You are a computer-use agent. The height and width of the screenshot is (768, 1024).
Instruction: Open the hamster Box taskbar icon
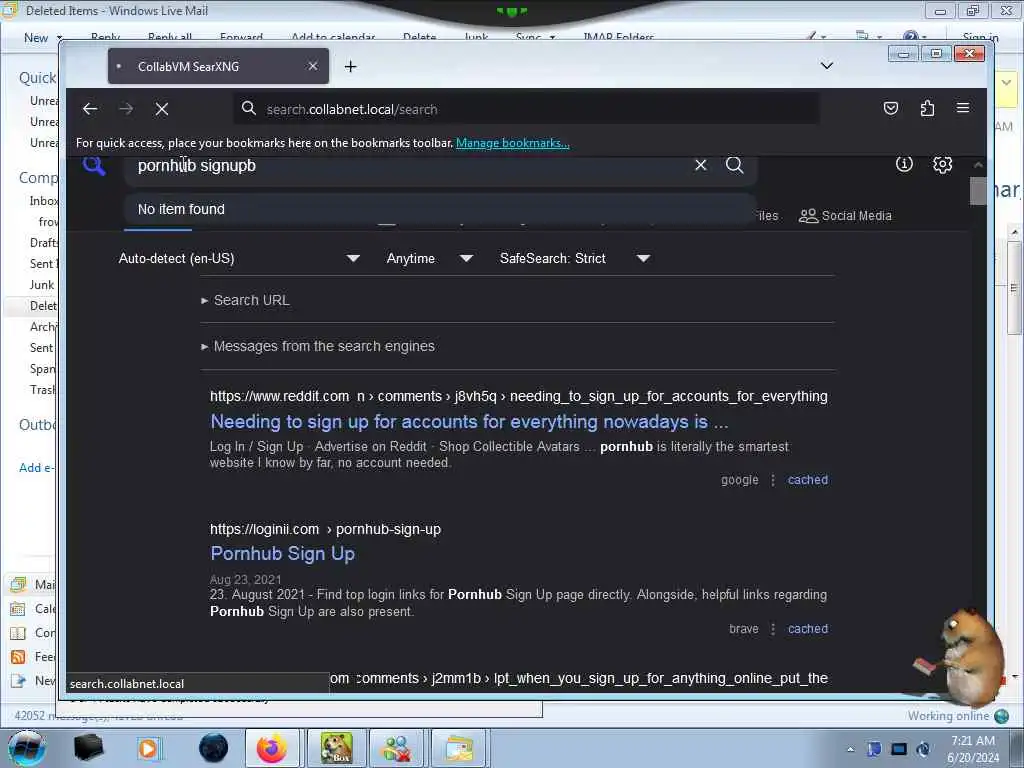336,748
